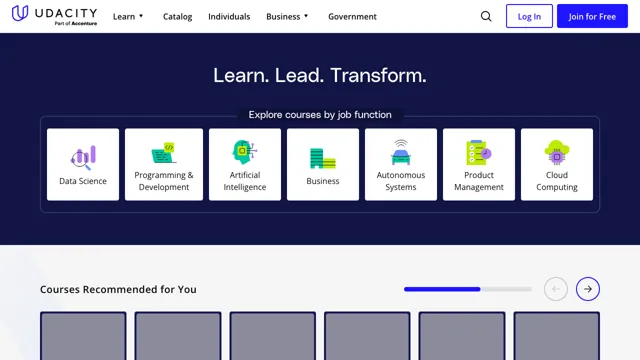Select the Business job function label
The image size is (640, 360).
tap(322, 181)
